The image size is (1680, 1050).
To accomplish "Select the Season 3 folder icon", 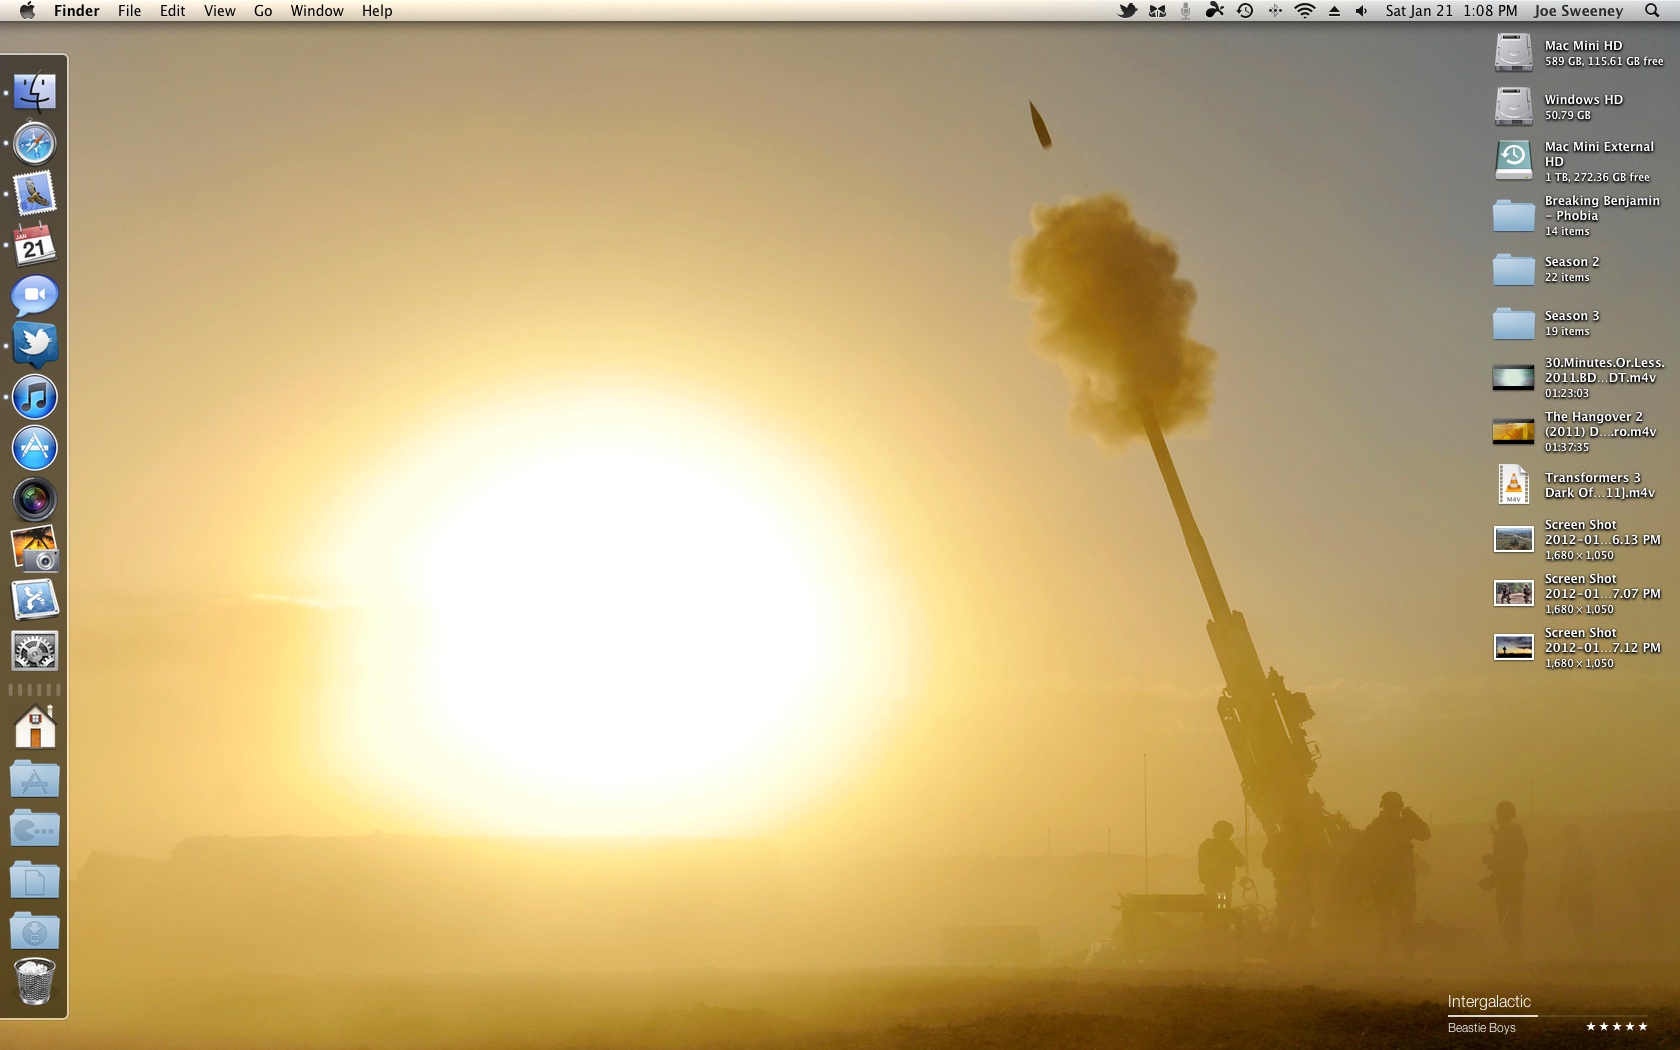I will coord(1513,323).
